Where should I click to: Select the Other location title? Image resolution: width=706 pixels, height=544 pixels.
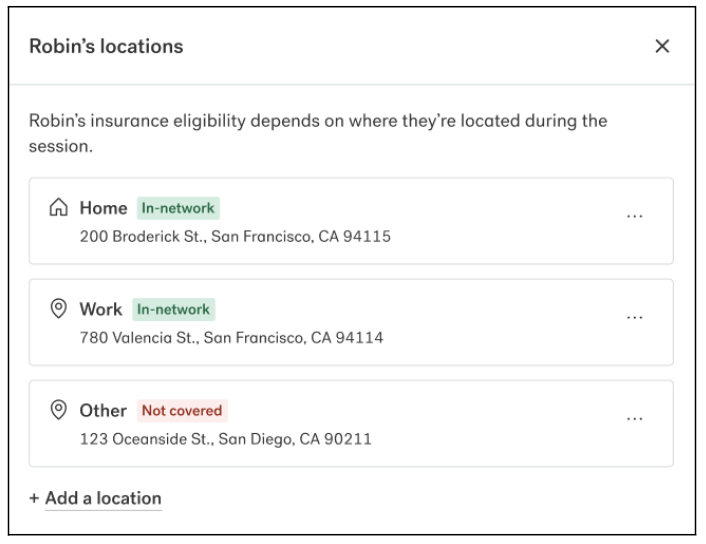103,411
